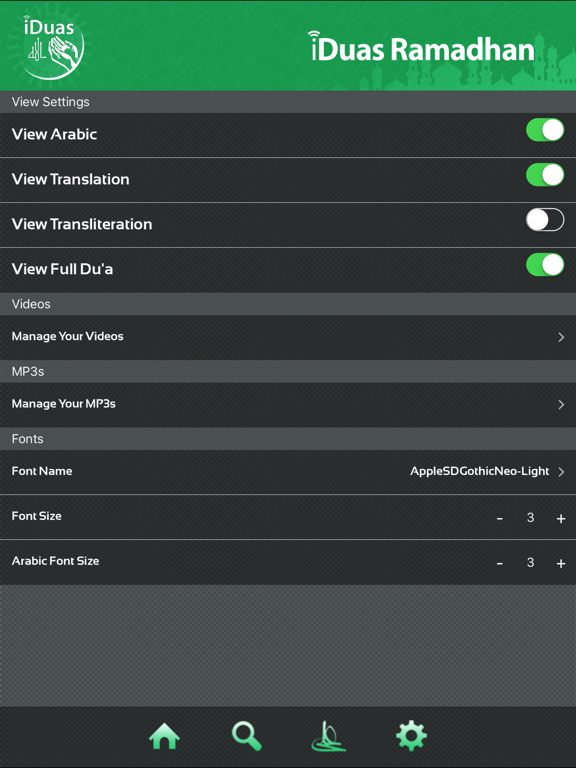The image size is (576, 768).
Task: Increase Font Size with plus
Action: pos(561,518)
